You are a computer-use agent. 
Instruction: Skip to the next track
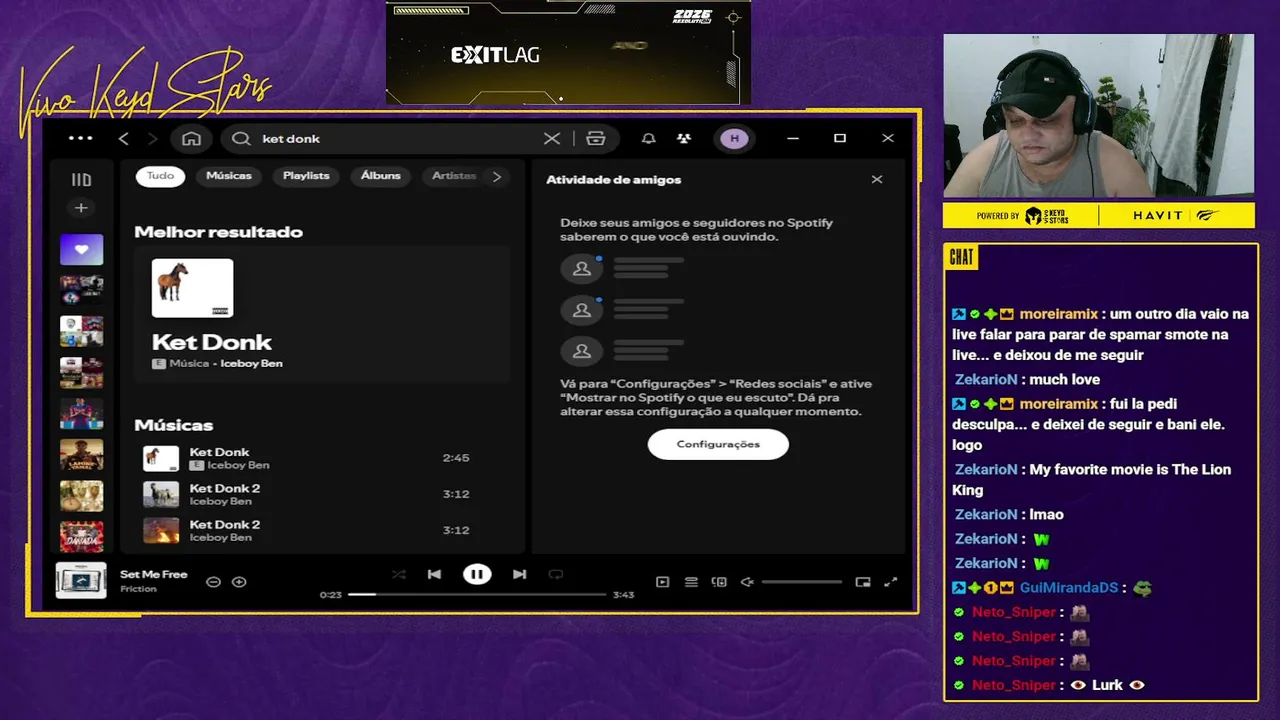click(519, 574)
